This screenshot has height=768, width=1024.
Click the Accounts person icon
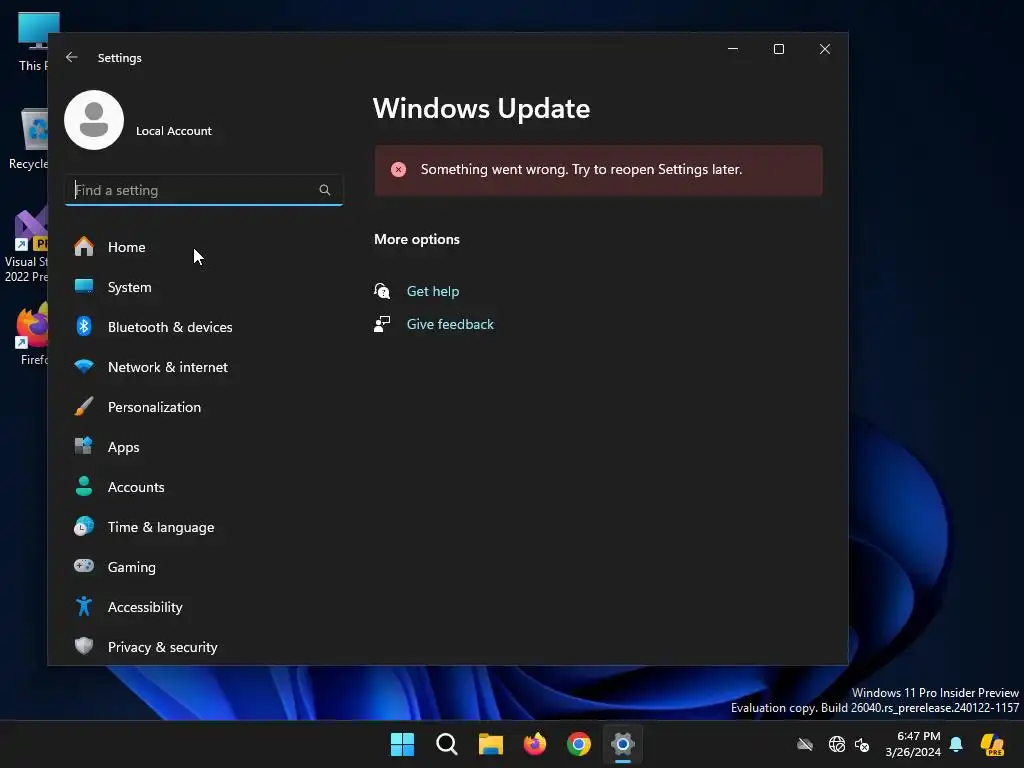click(x=84, y=487)
